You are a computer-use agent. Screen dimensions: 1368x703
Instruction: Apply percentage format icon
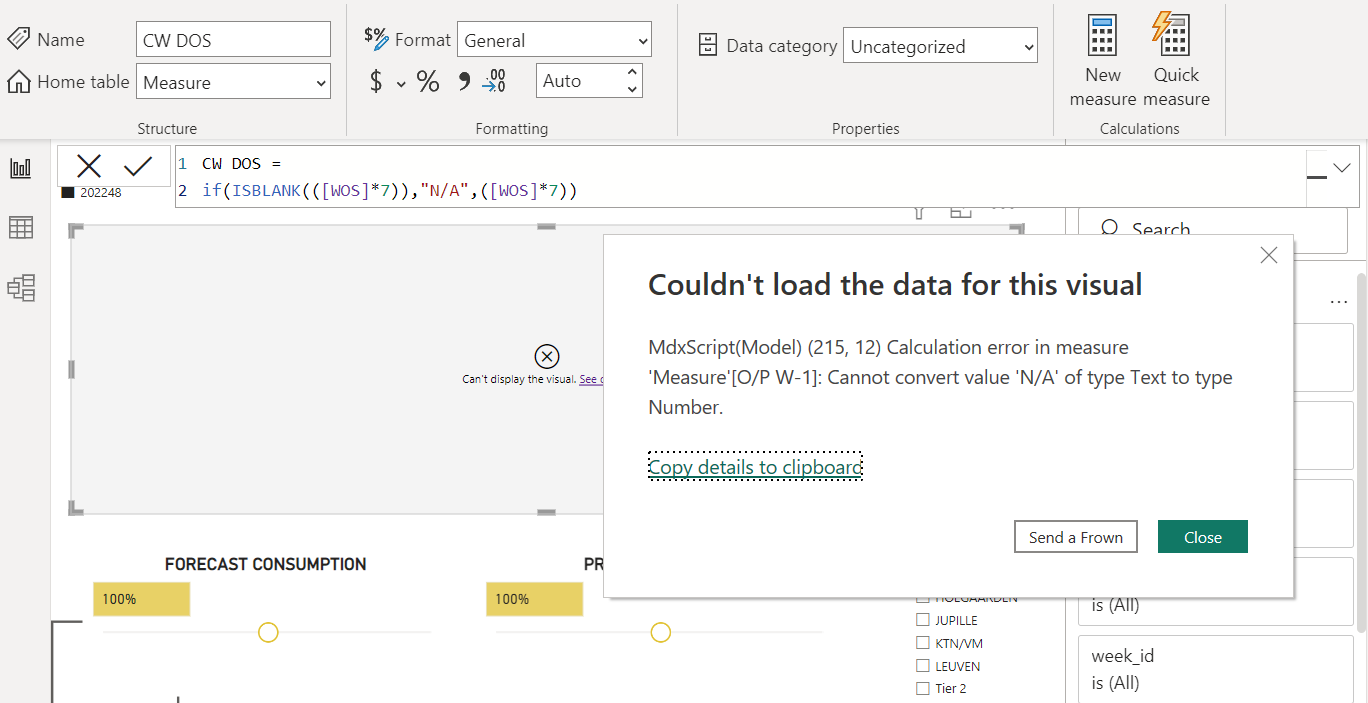[428, 81]
